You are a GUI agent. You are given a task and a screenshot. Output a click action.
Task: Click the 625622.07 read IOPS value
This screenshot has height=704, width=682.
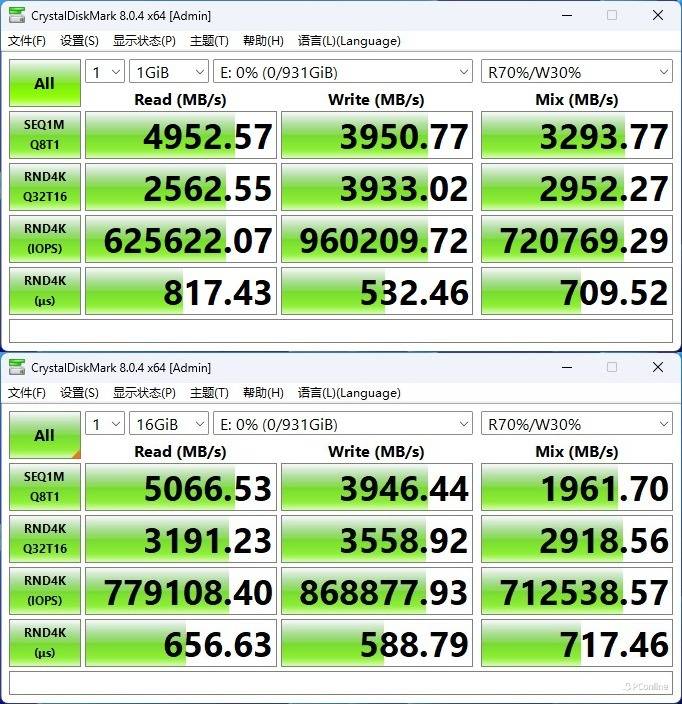181,239
